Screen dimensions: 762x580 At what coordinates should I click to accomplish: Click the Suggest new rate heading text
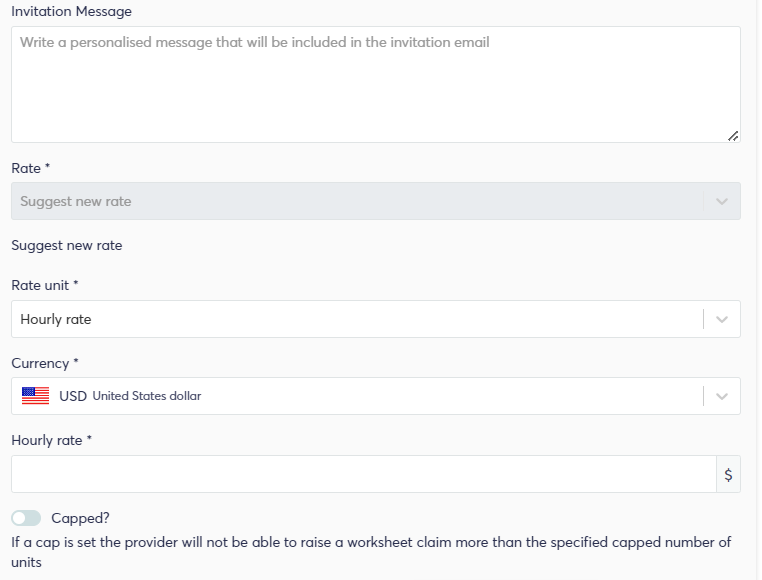[x=67, y=246]
